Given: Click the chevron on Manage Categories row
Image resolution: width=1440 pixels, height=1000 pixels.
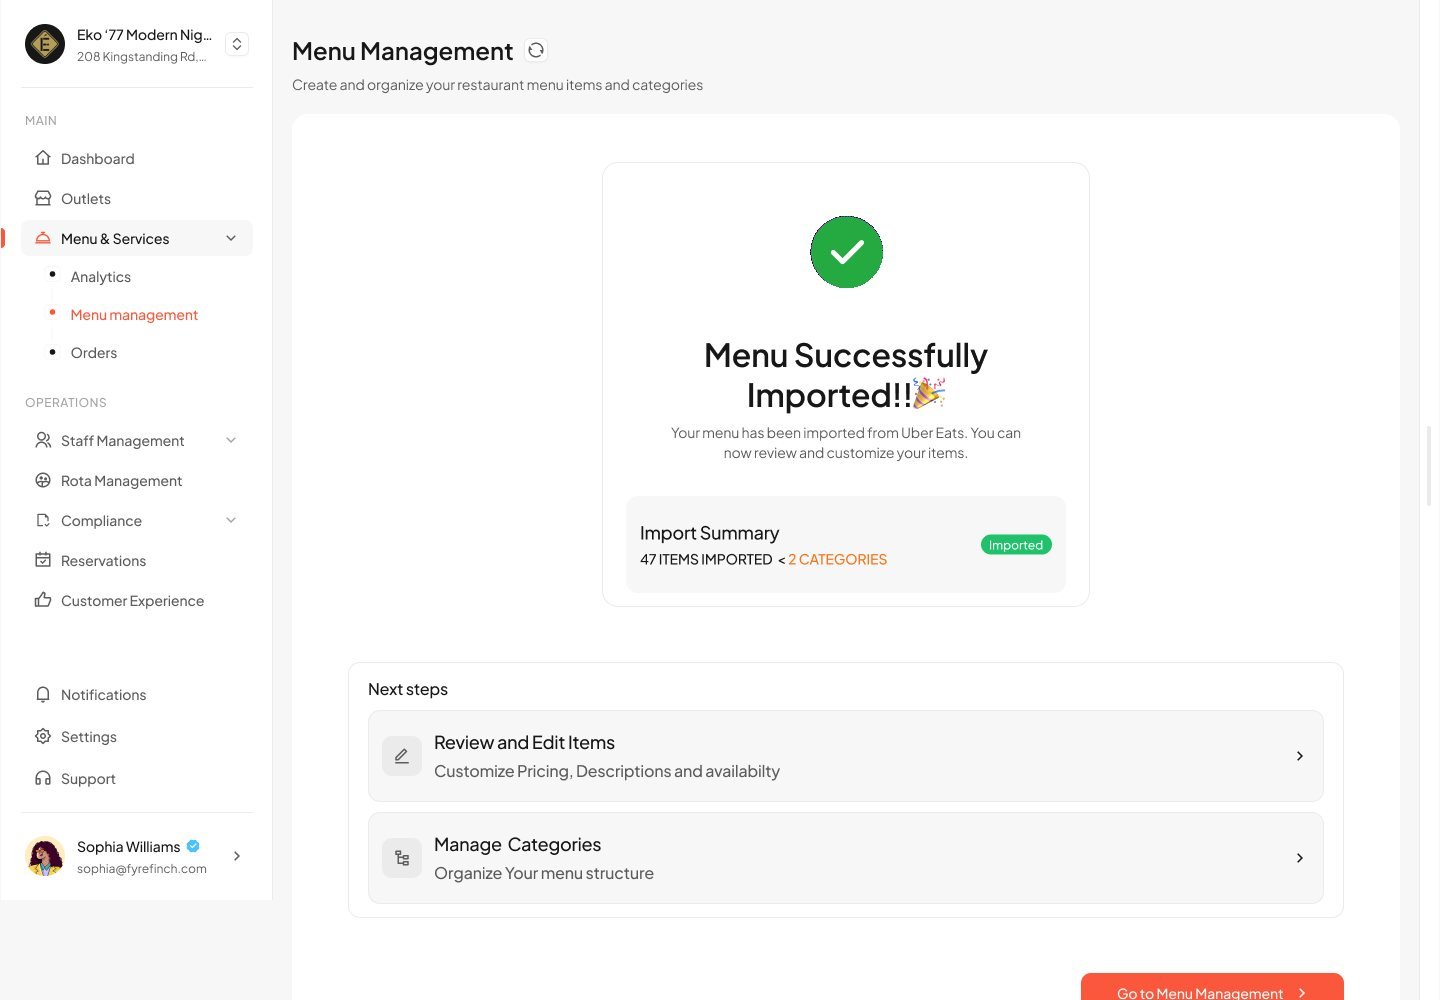Looking at the screenshot, I should pyautogui.click(x=1300, y=858).
